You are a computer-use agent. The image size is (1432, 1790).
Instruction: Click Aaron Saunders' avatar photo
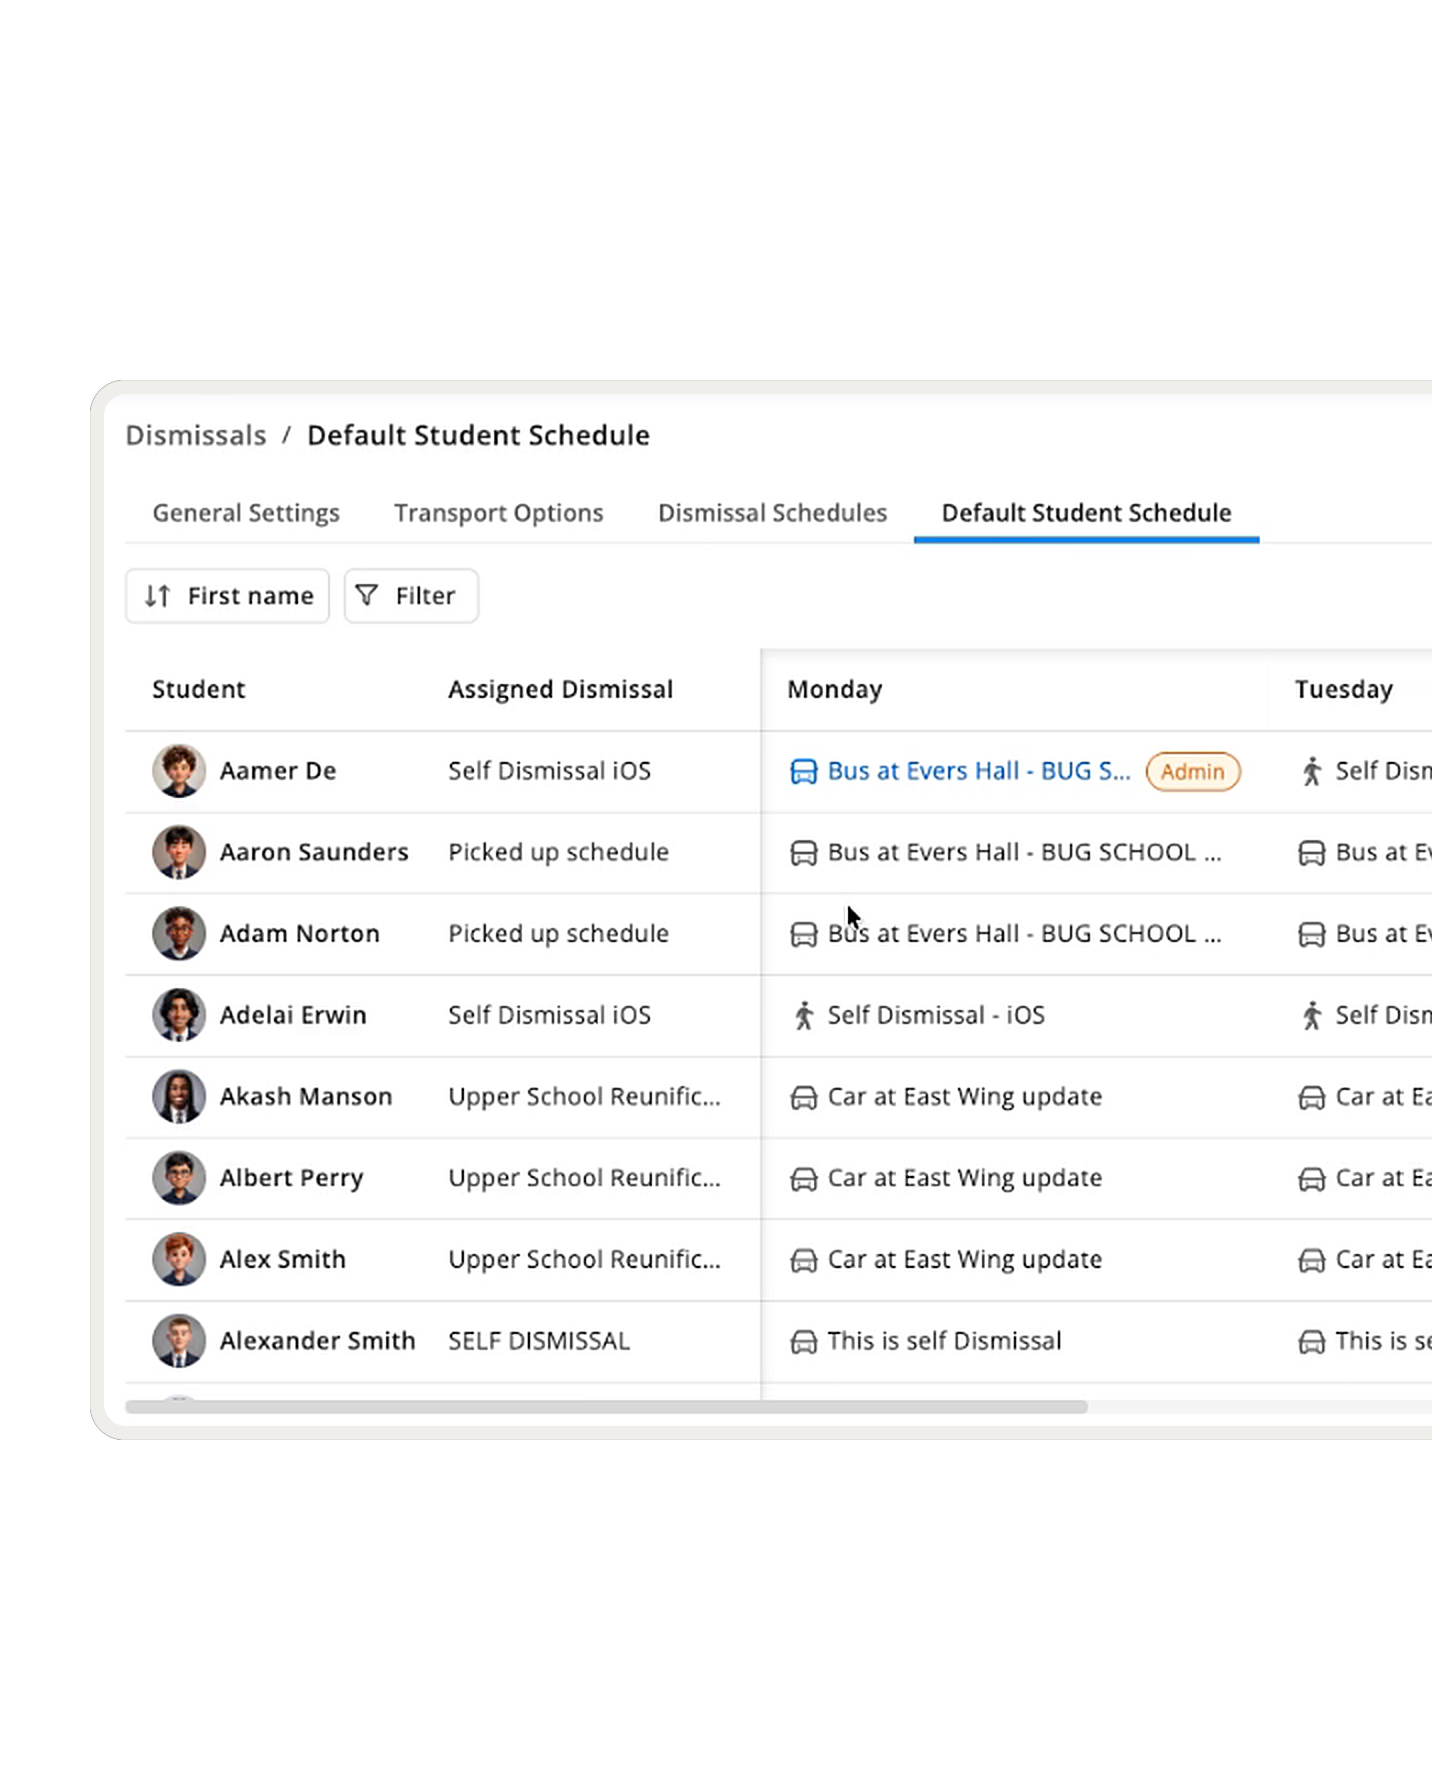(179, 853)
